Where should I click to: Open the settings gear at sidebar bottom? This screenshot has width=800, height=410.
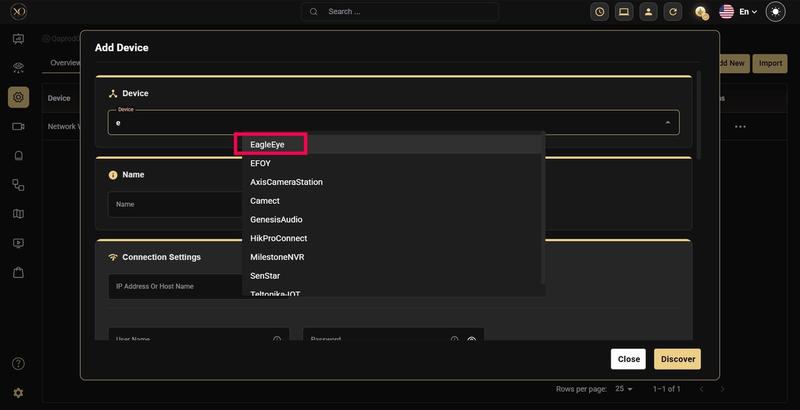pos(18,393)
